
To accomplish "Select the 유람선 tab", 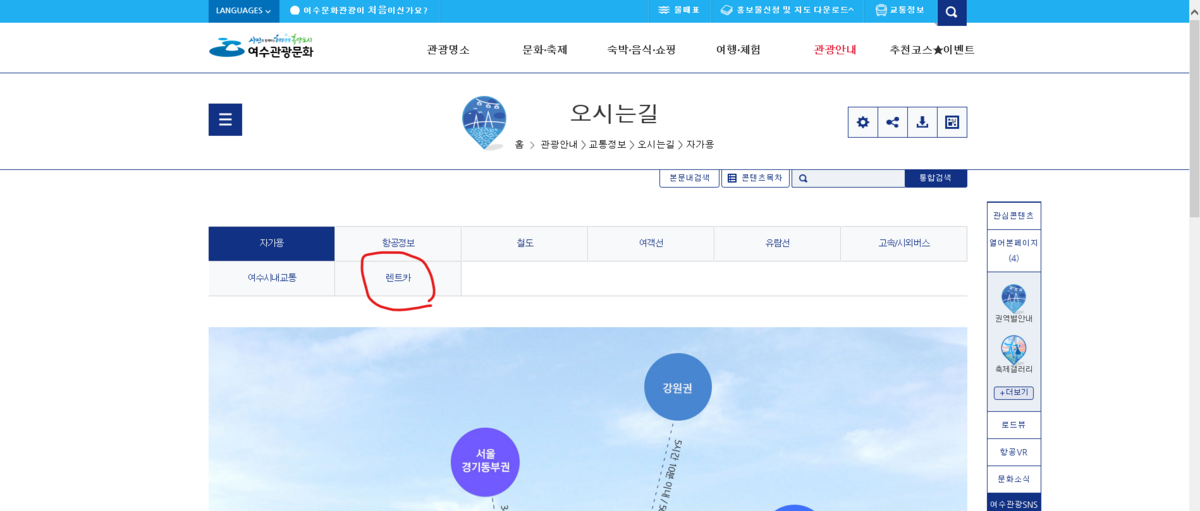I will [777, 243].
